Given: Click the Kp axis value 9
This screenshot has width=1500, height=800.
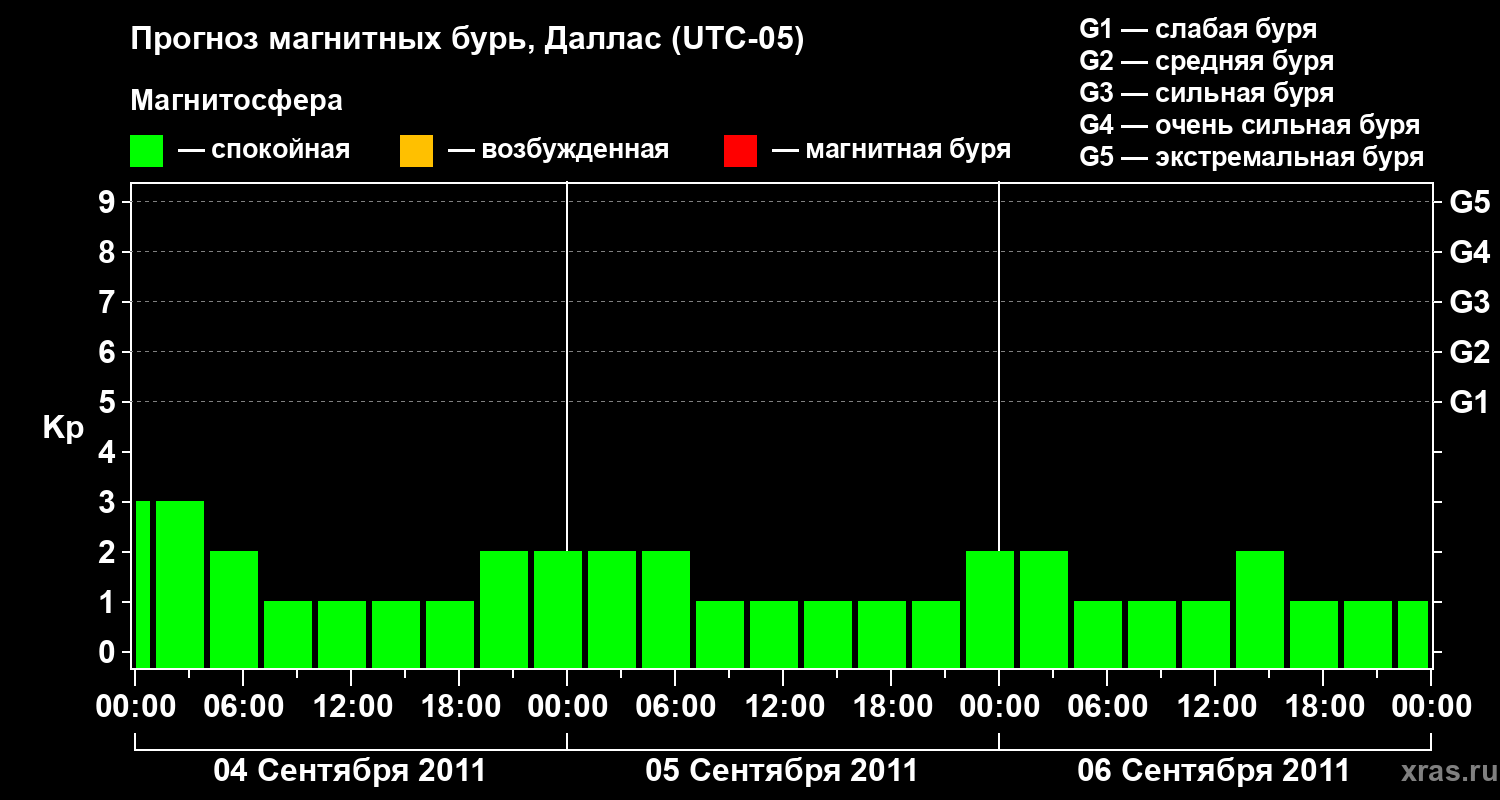Looking at the screenshot, I should point(109,202).
